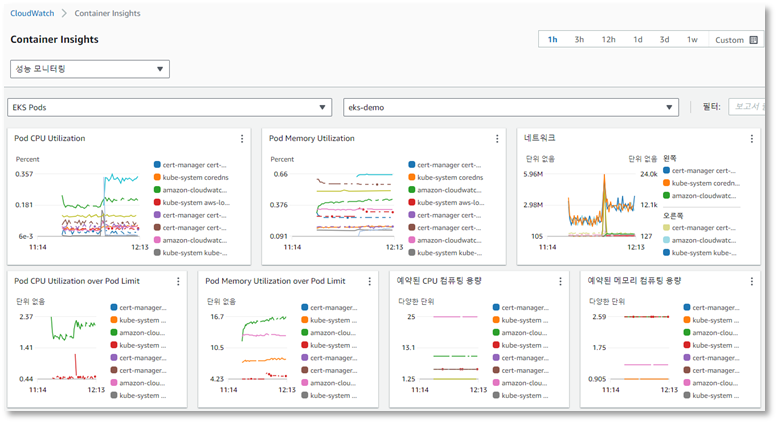The image size is (778, 424).
Task: Toggle brown cert-manager swatch in 예약된 CPU legend
Action: pos(496,370)
